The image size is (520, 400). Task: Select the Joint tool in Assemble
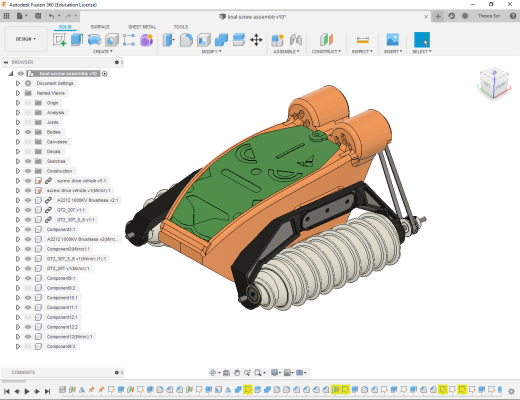point(296,40)
